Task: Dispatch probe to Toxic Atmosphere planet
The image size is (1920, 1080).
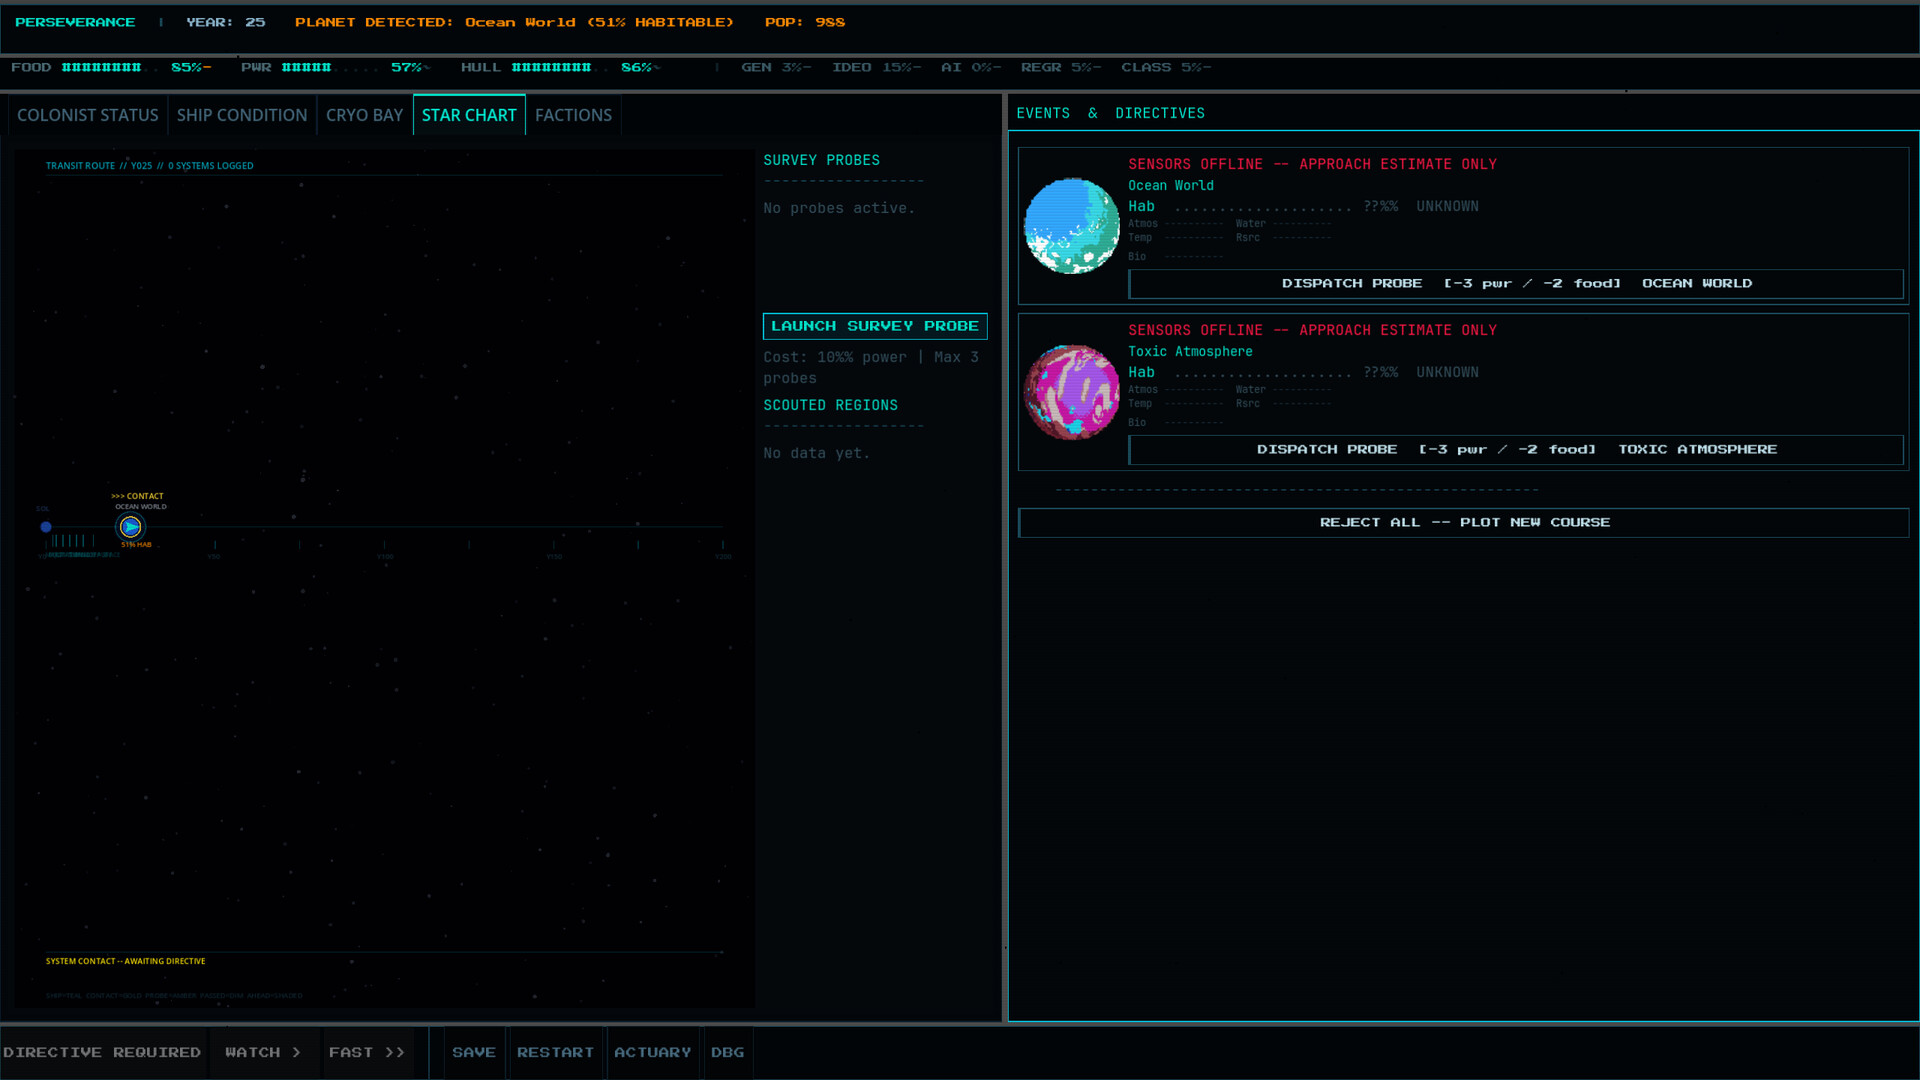Action: pos(1515,450)
